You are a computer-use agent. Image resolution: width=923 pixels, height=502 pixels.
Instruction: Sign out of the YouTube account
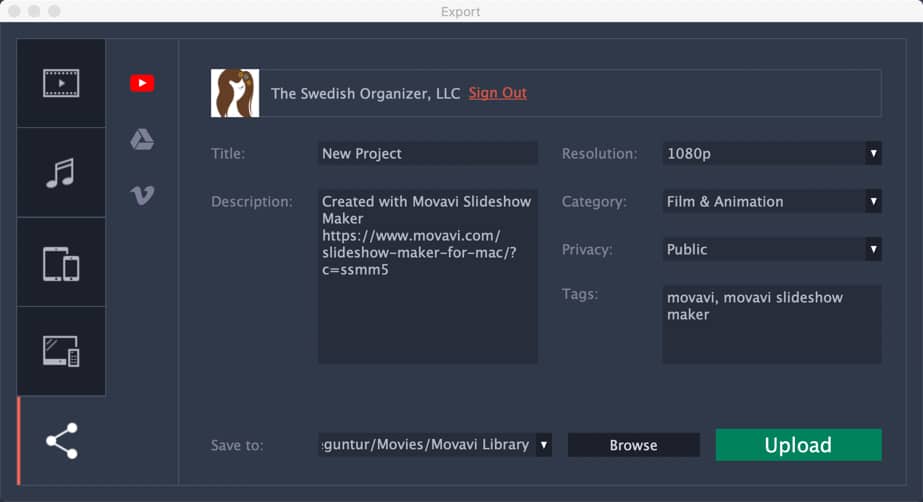click(497, 93)
